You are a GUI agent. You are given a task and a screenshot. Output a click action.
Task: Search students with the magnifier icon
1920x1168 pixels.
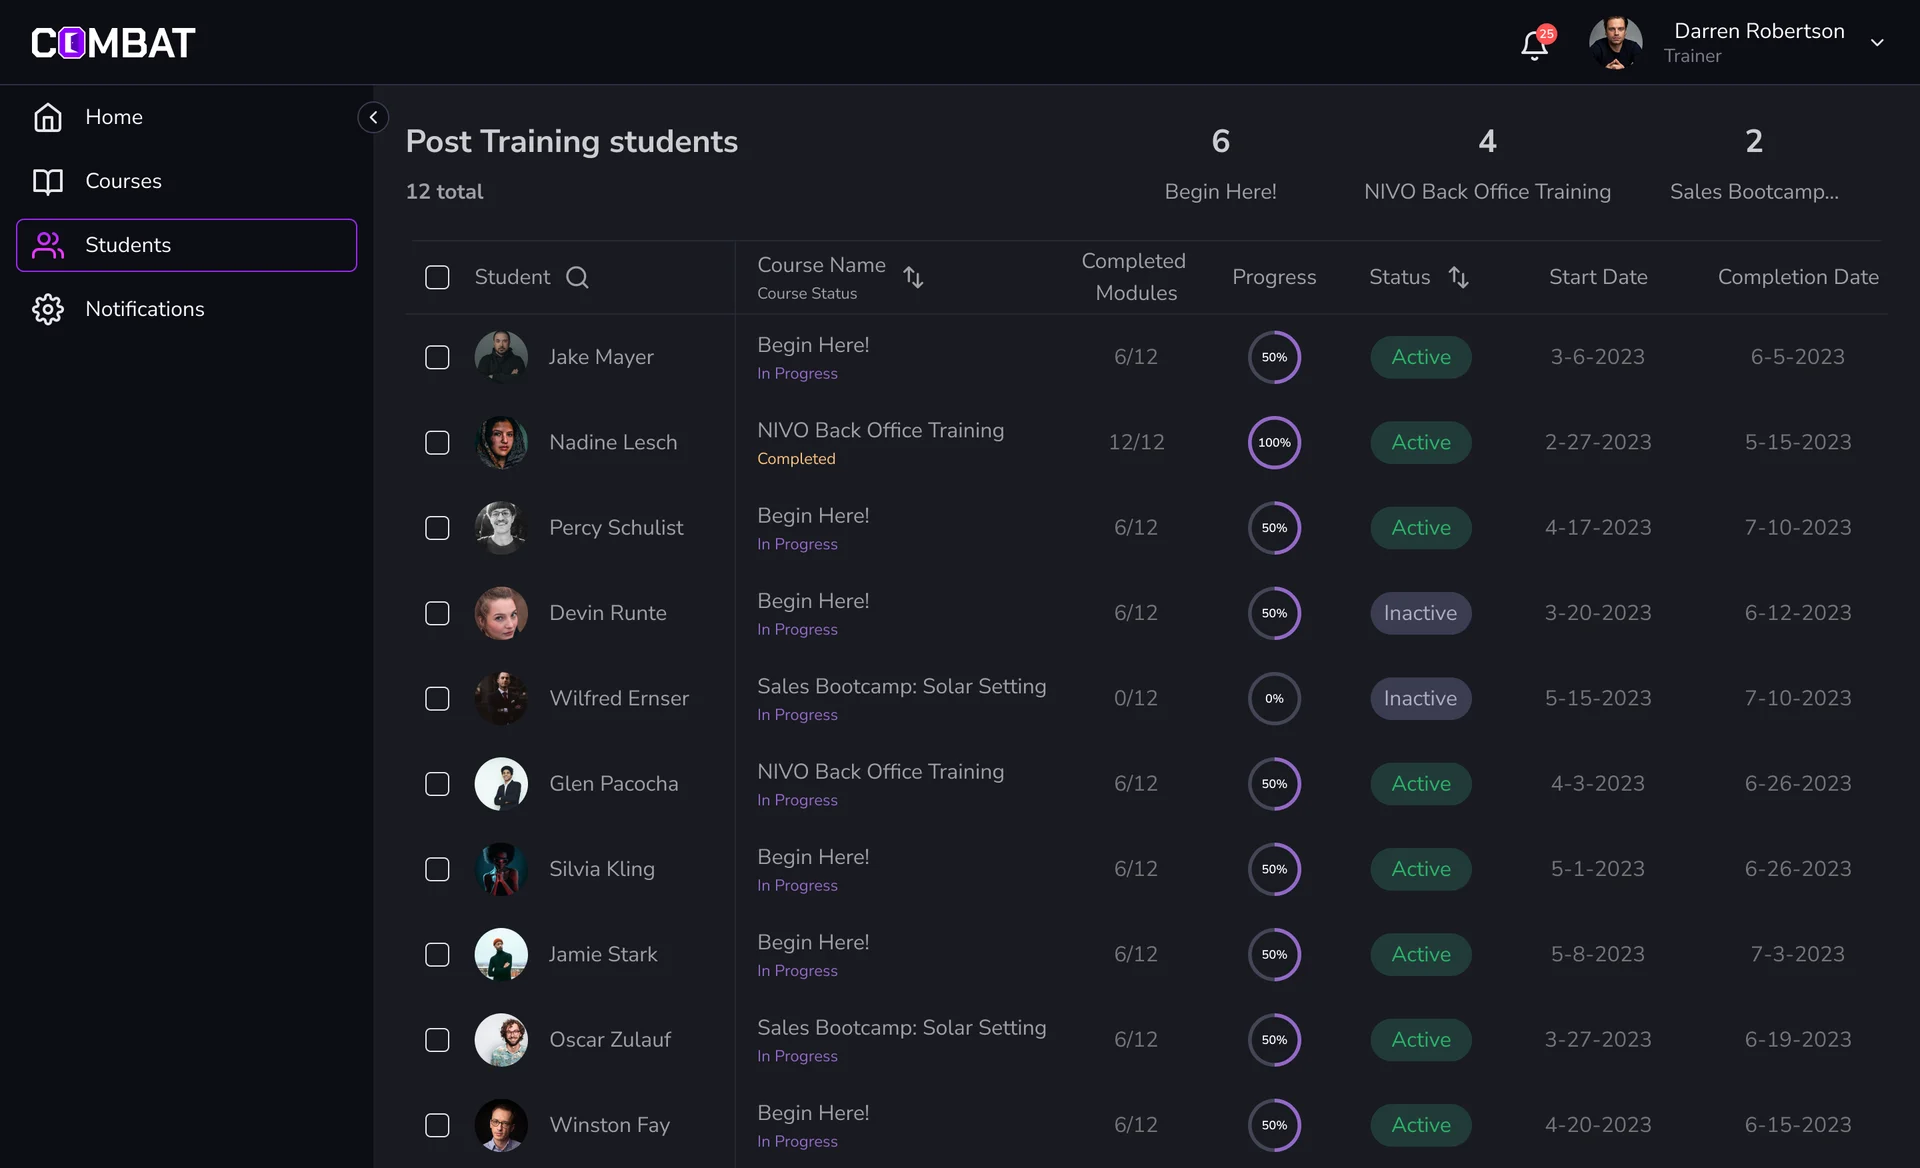point(577,277)
